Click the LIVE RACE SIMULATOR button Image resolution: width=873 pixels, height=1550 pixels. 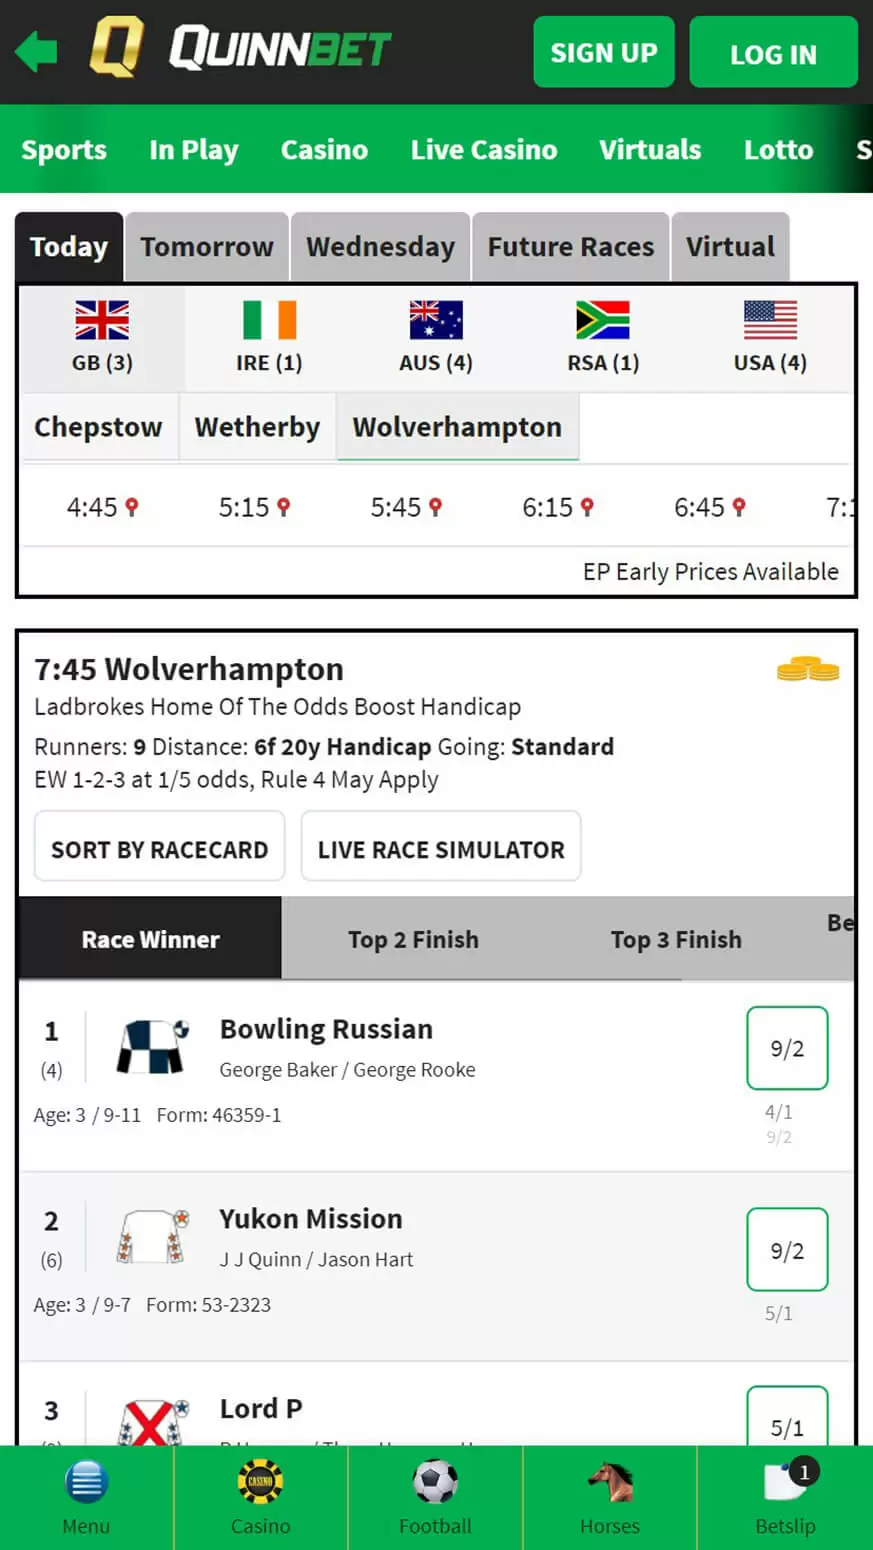pos(441,849)
